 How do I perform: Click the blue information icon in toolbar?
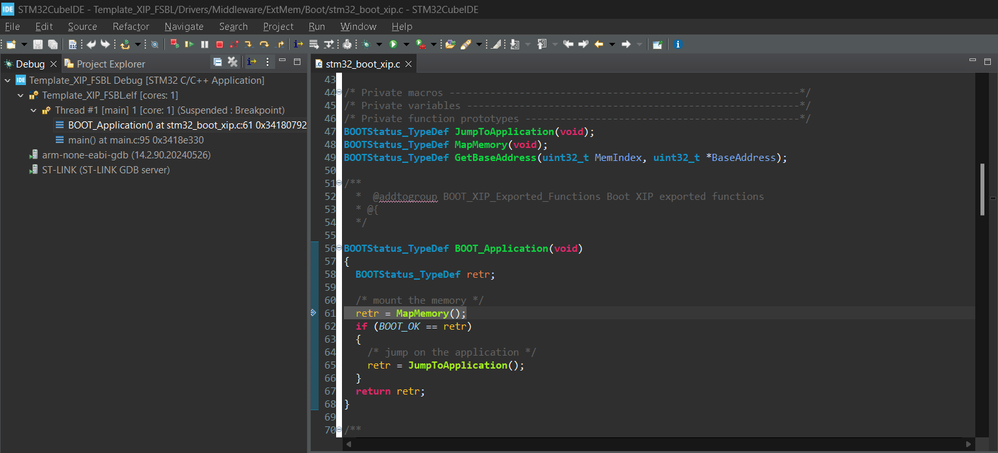tap(679, 44)
